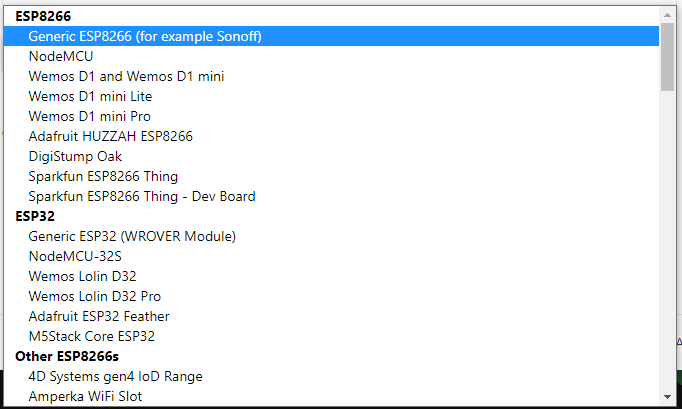
Task: Click the exact entry 'Wemos Lolin D32'
Action: click(331, 276)
